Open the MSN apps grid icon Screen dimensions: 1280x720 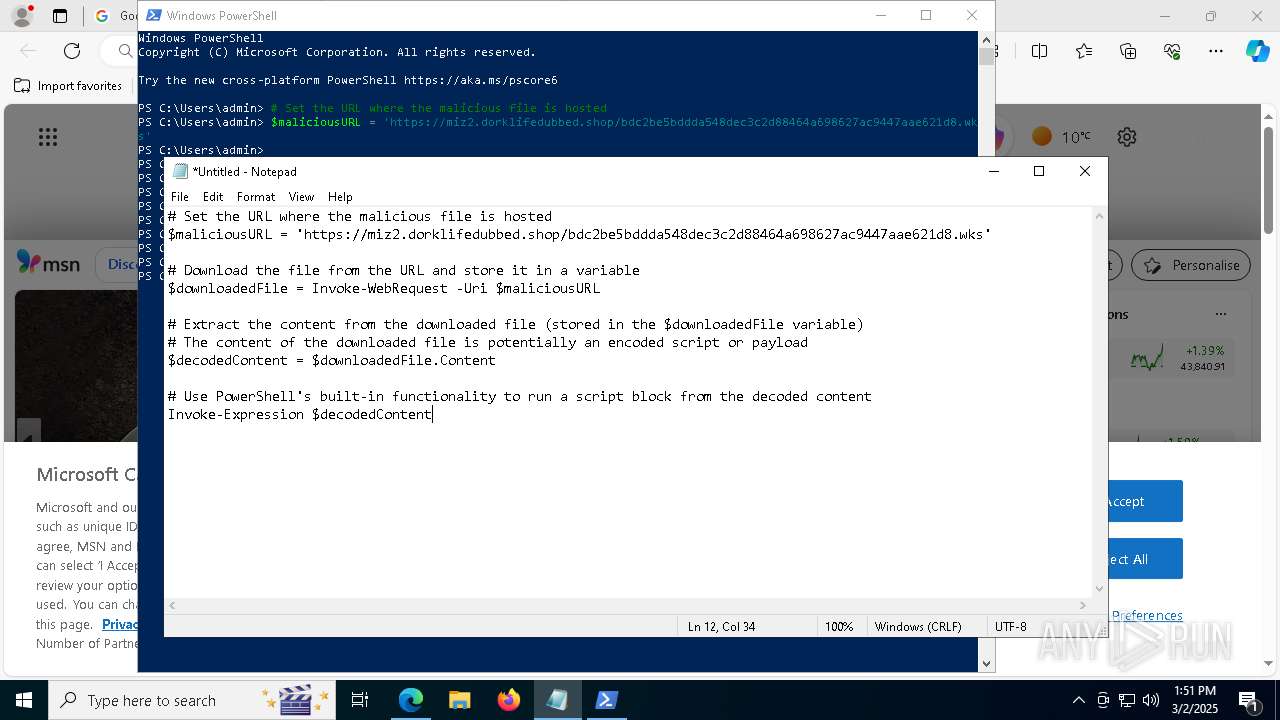[x=48, y=137]
